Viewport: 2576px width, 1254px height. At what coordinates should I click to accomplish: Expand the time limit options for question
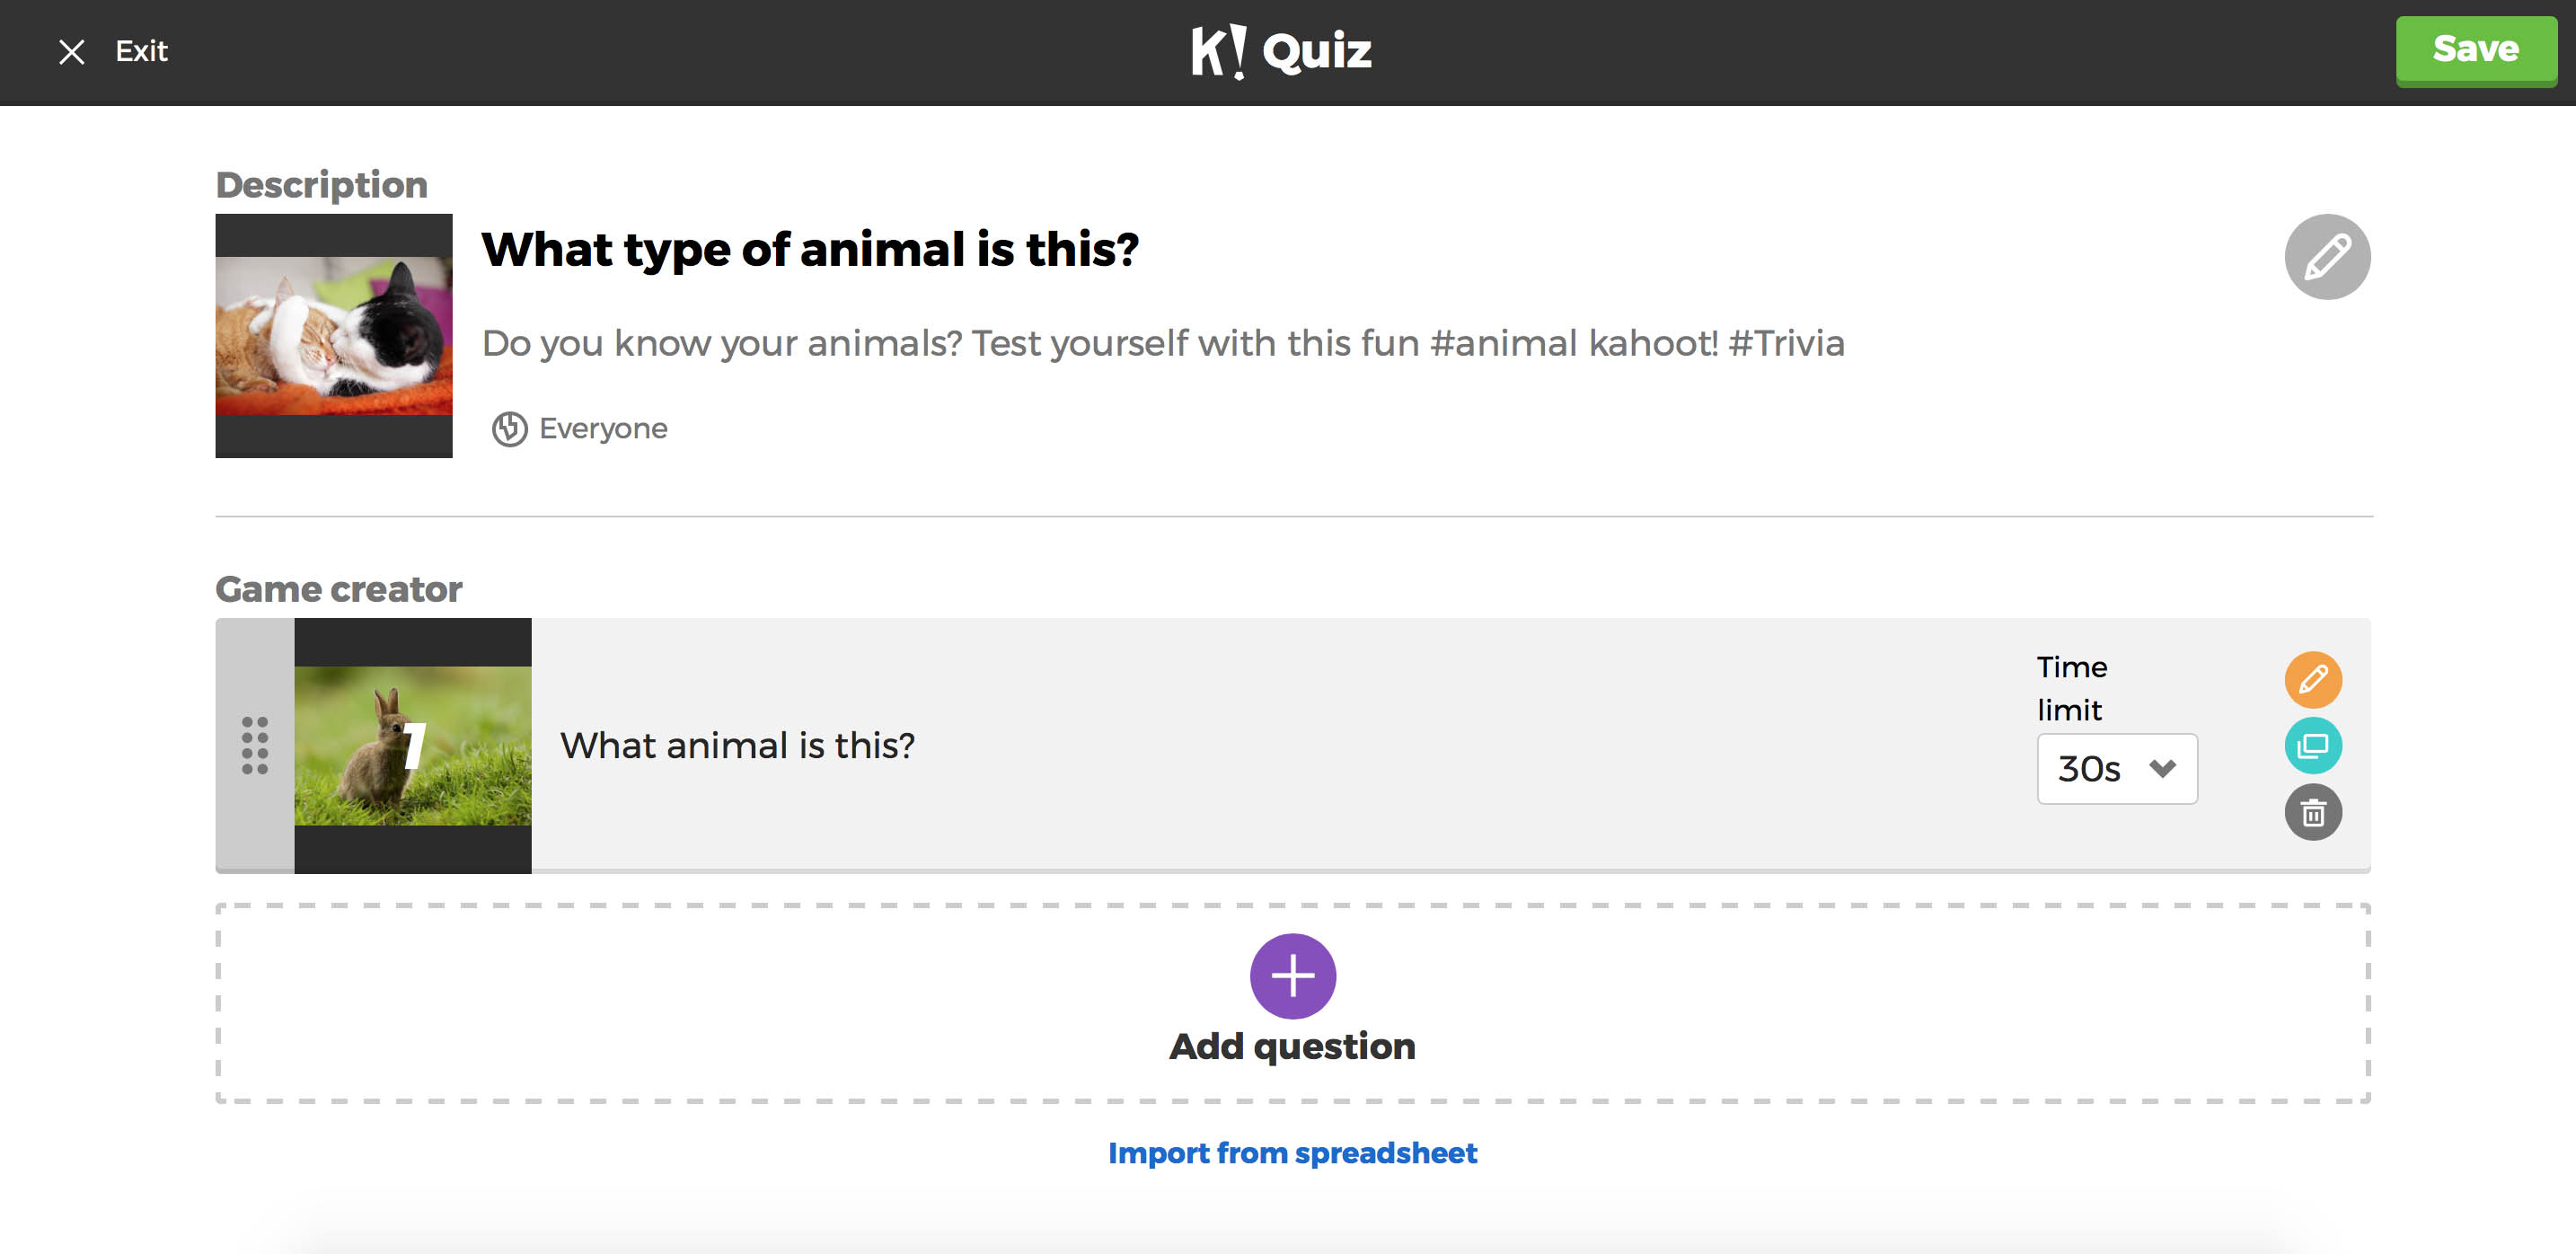point(2116,767)
